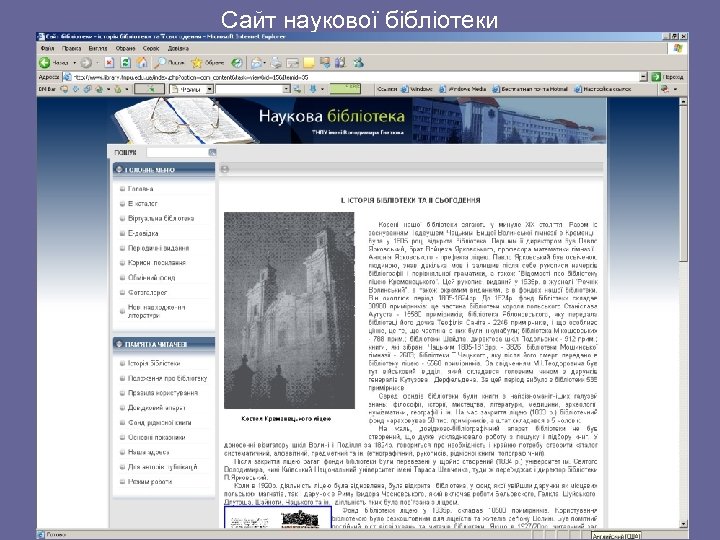Click the yellow note toolbar icon

point(309,62)
